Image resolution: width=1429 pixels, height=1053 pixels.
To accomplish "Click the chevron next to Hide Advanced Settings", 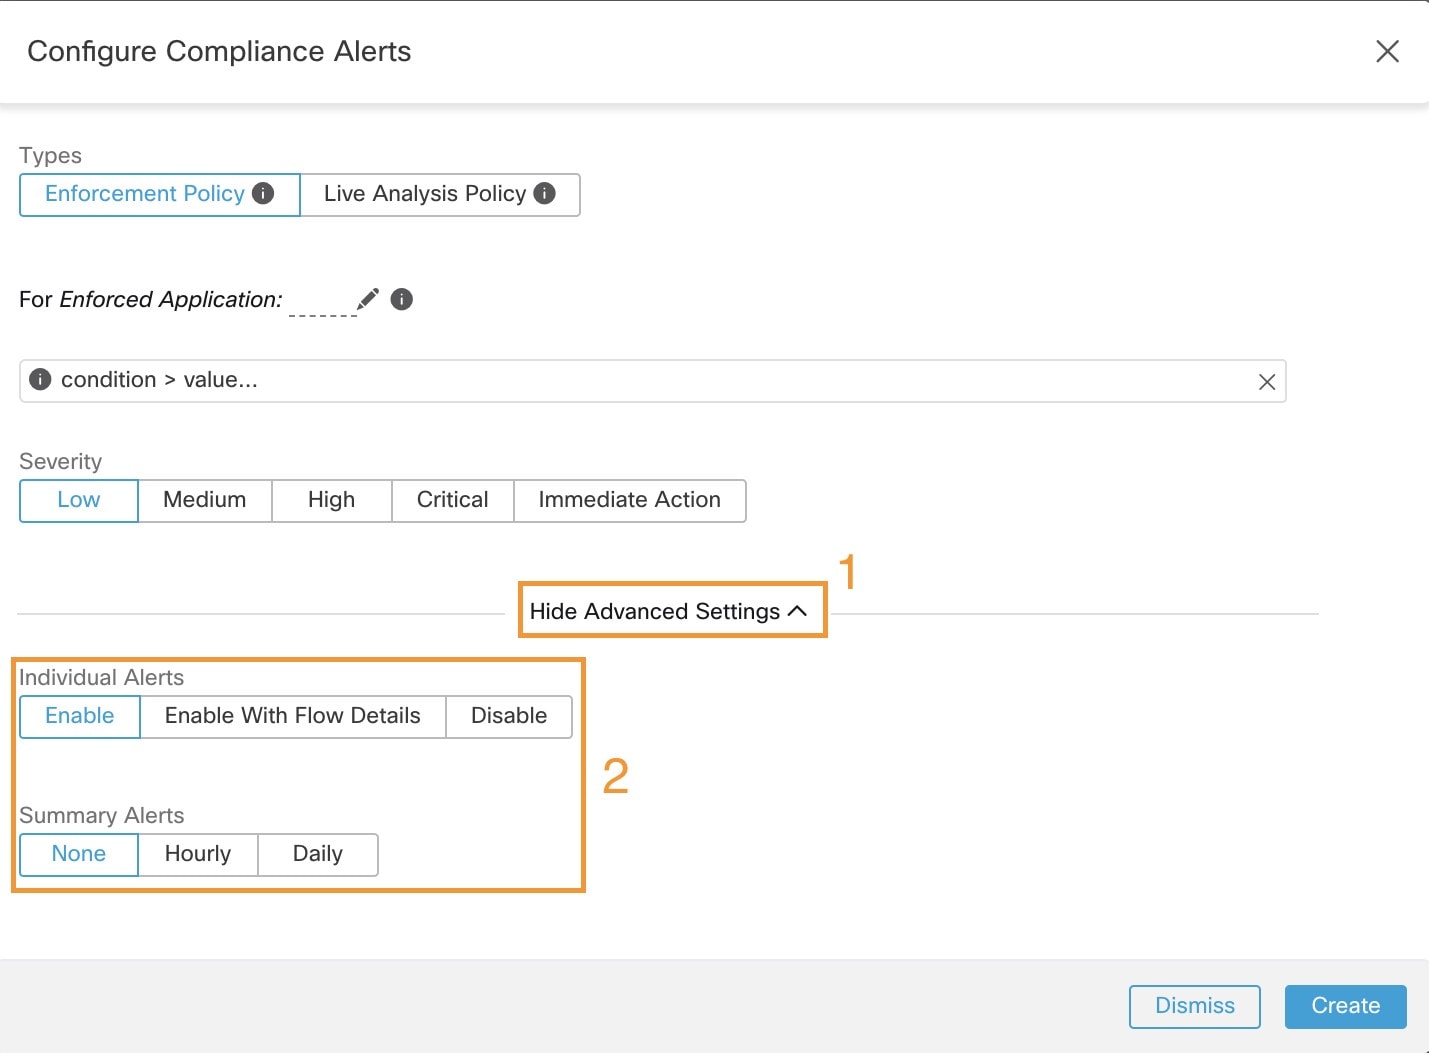I will coord(797,611).
